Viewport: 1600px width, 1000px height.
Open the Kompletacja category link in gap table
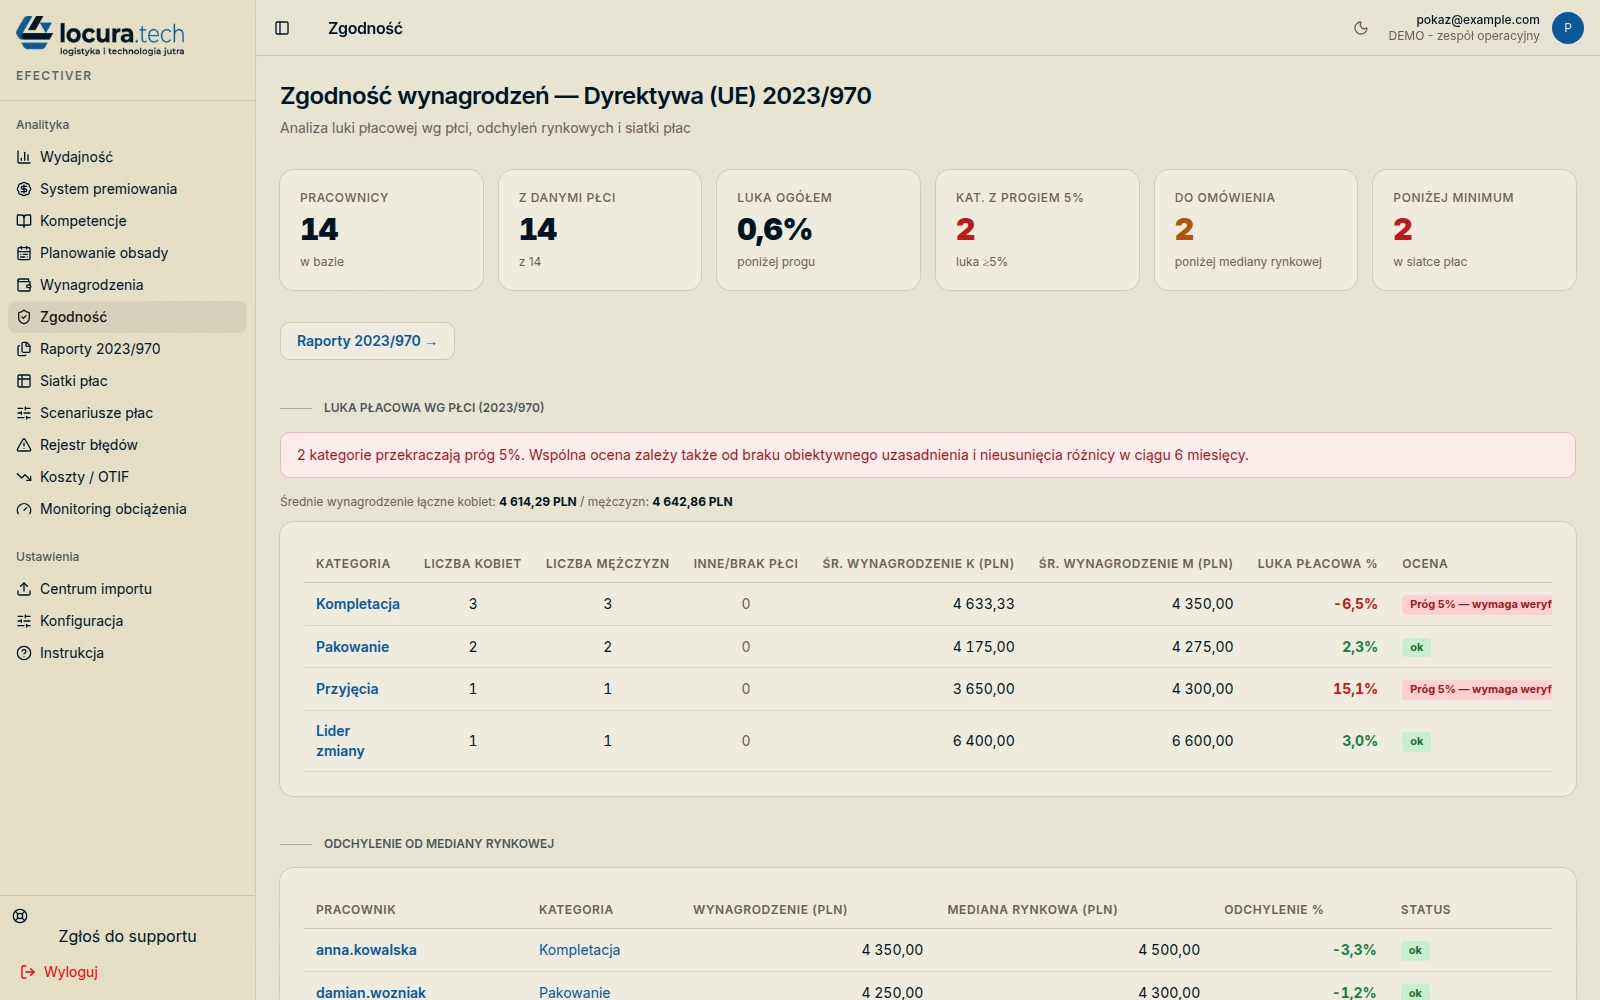click(358, 604)
